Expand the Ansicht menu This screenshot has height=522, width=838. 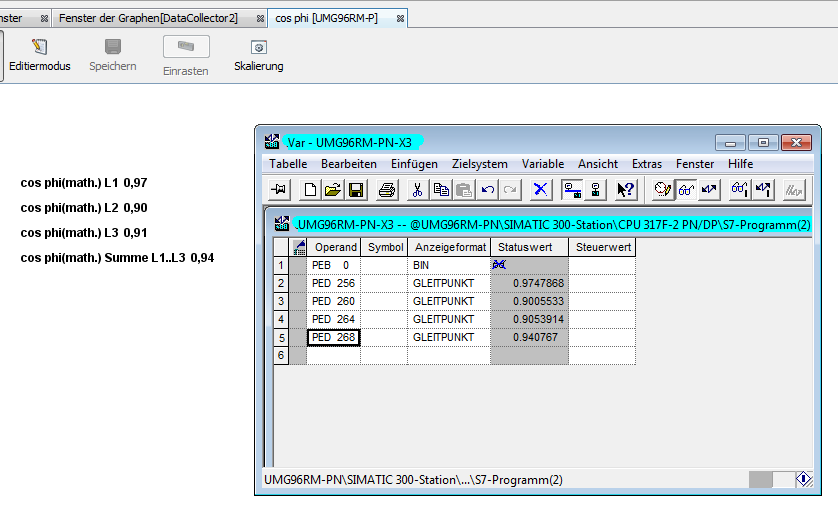tap(597, 163)
